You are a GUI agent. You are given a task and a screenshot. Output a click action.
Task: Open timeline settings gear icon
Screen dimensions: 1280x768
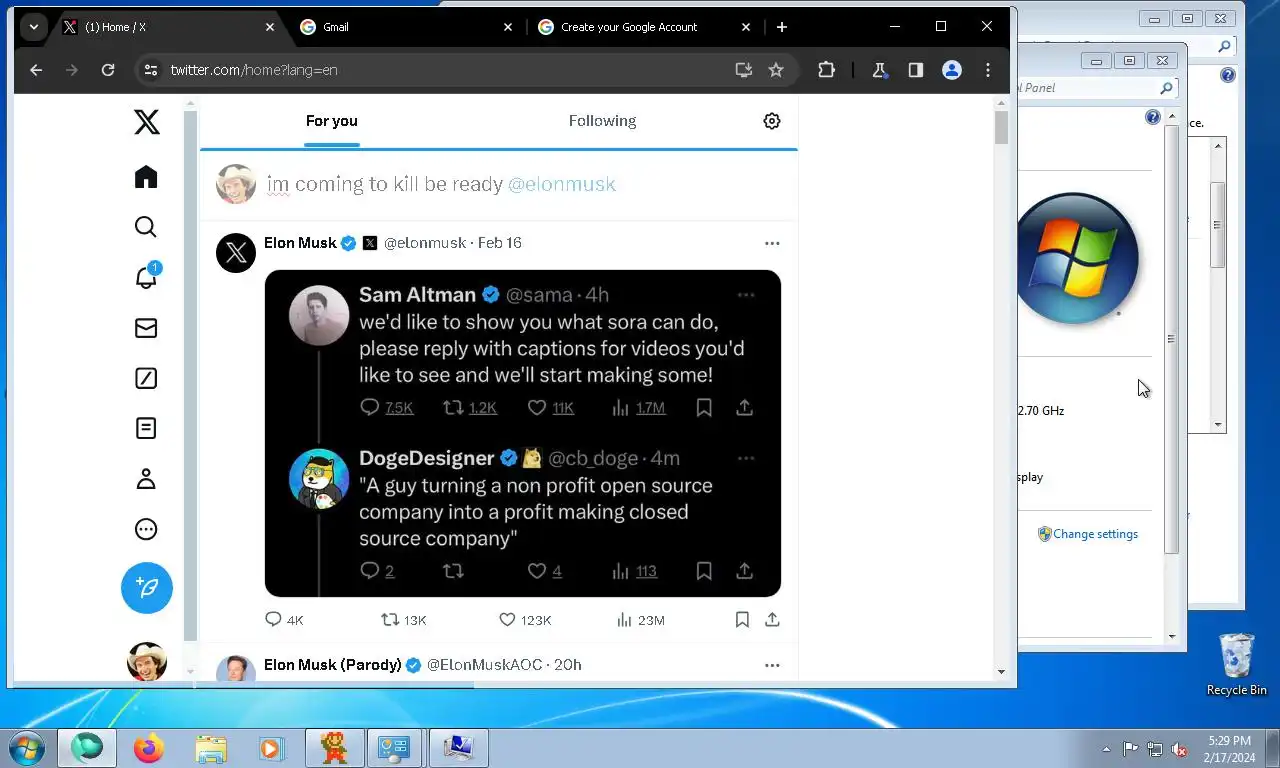(772, 121)
